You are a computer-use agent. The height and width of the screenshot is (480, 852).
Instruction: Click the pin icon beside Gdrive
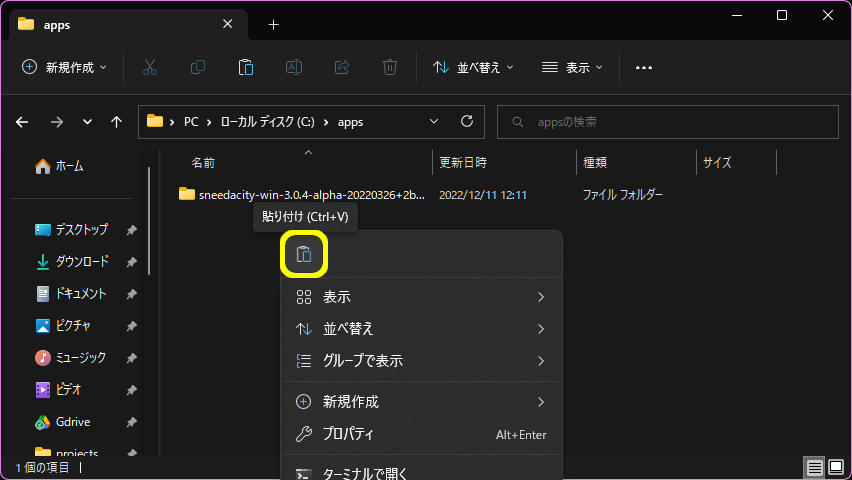click(131, 422)
